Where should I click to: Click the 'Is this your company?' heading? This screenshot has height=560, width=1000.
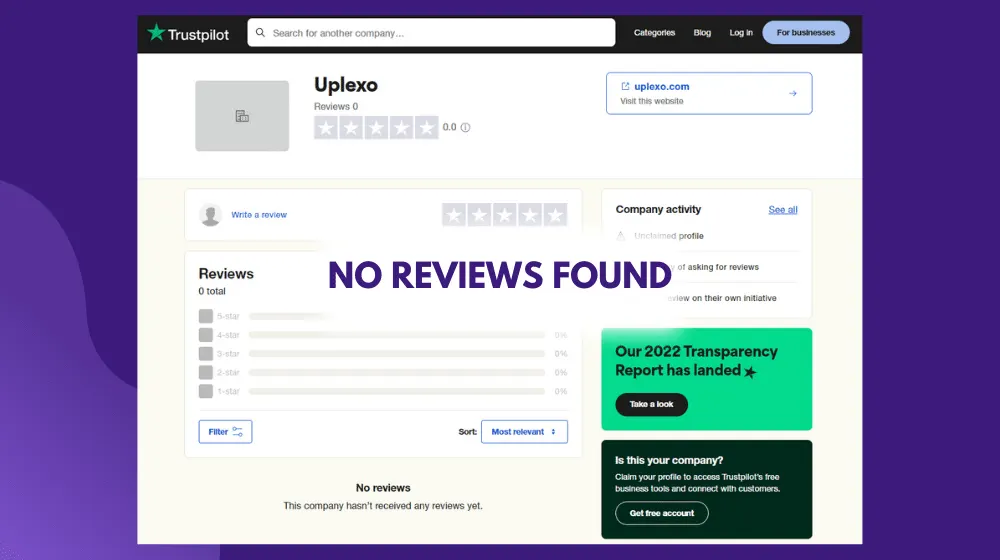pyautogui.click(x=668, y=461)
